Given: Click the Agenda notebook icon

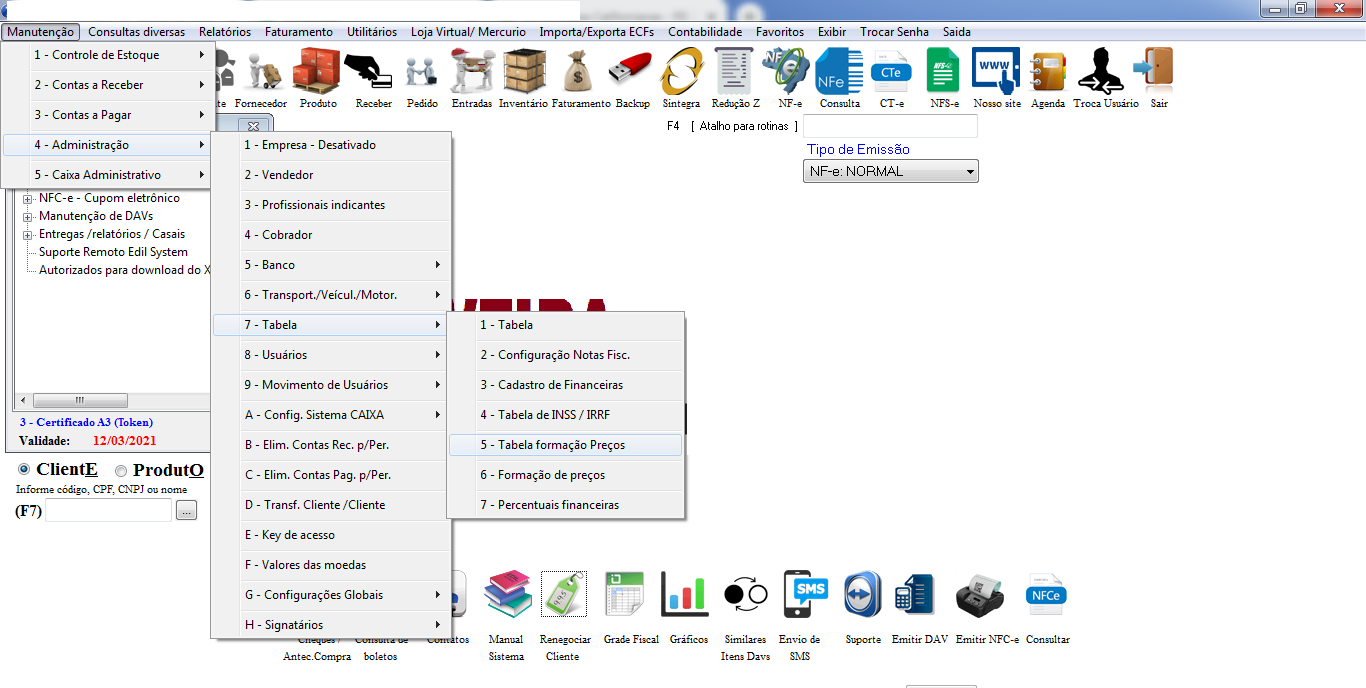Looking at the screenshot, I should (1047, 74).
